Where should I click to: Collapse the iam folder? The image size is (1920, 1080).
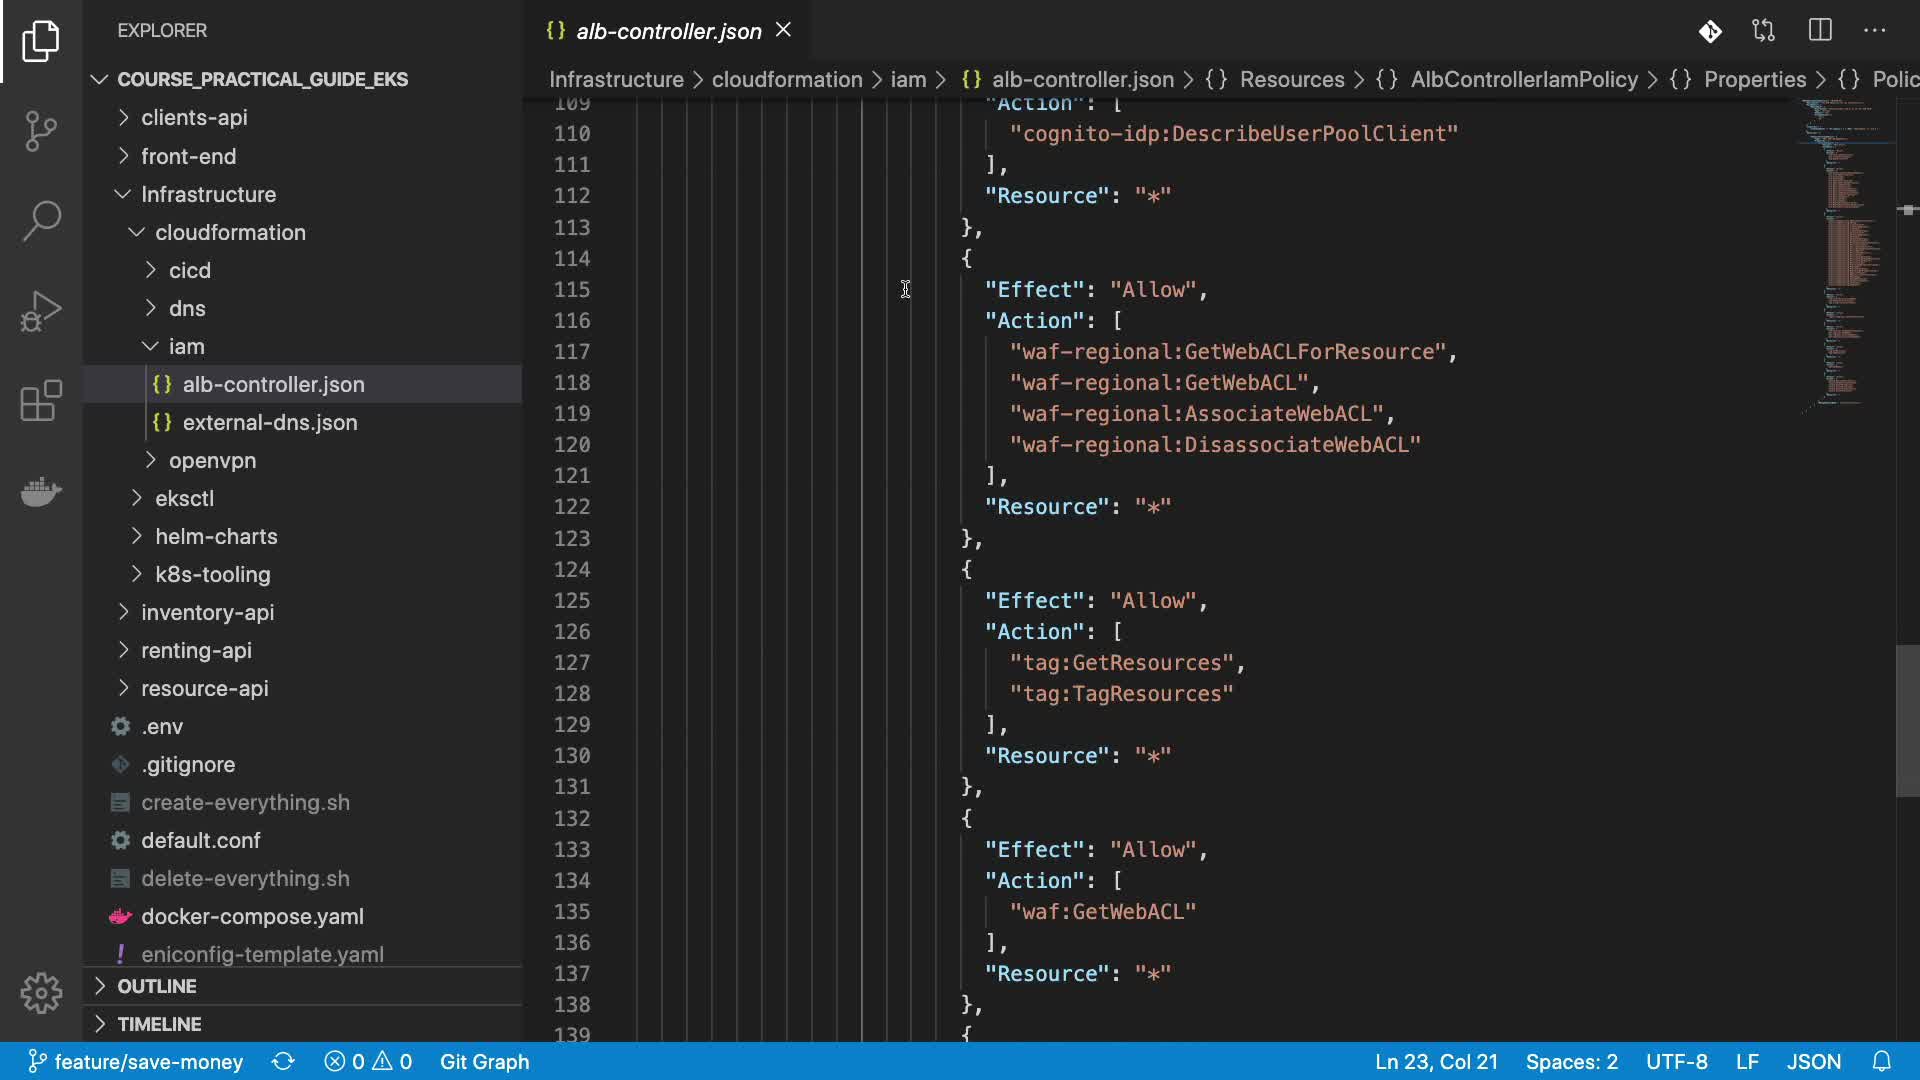click(x=186, y=346)
